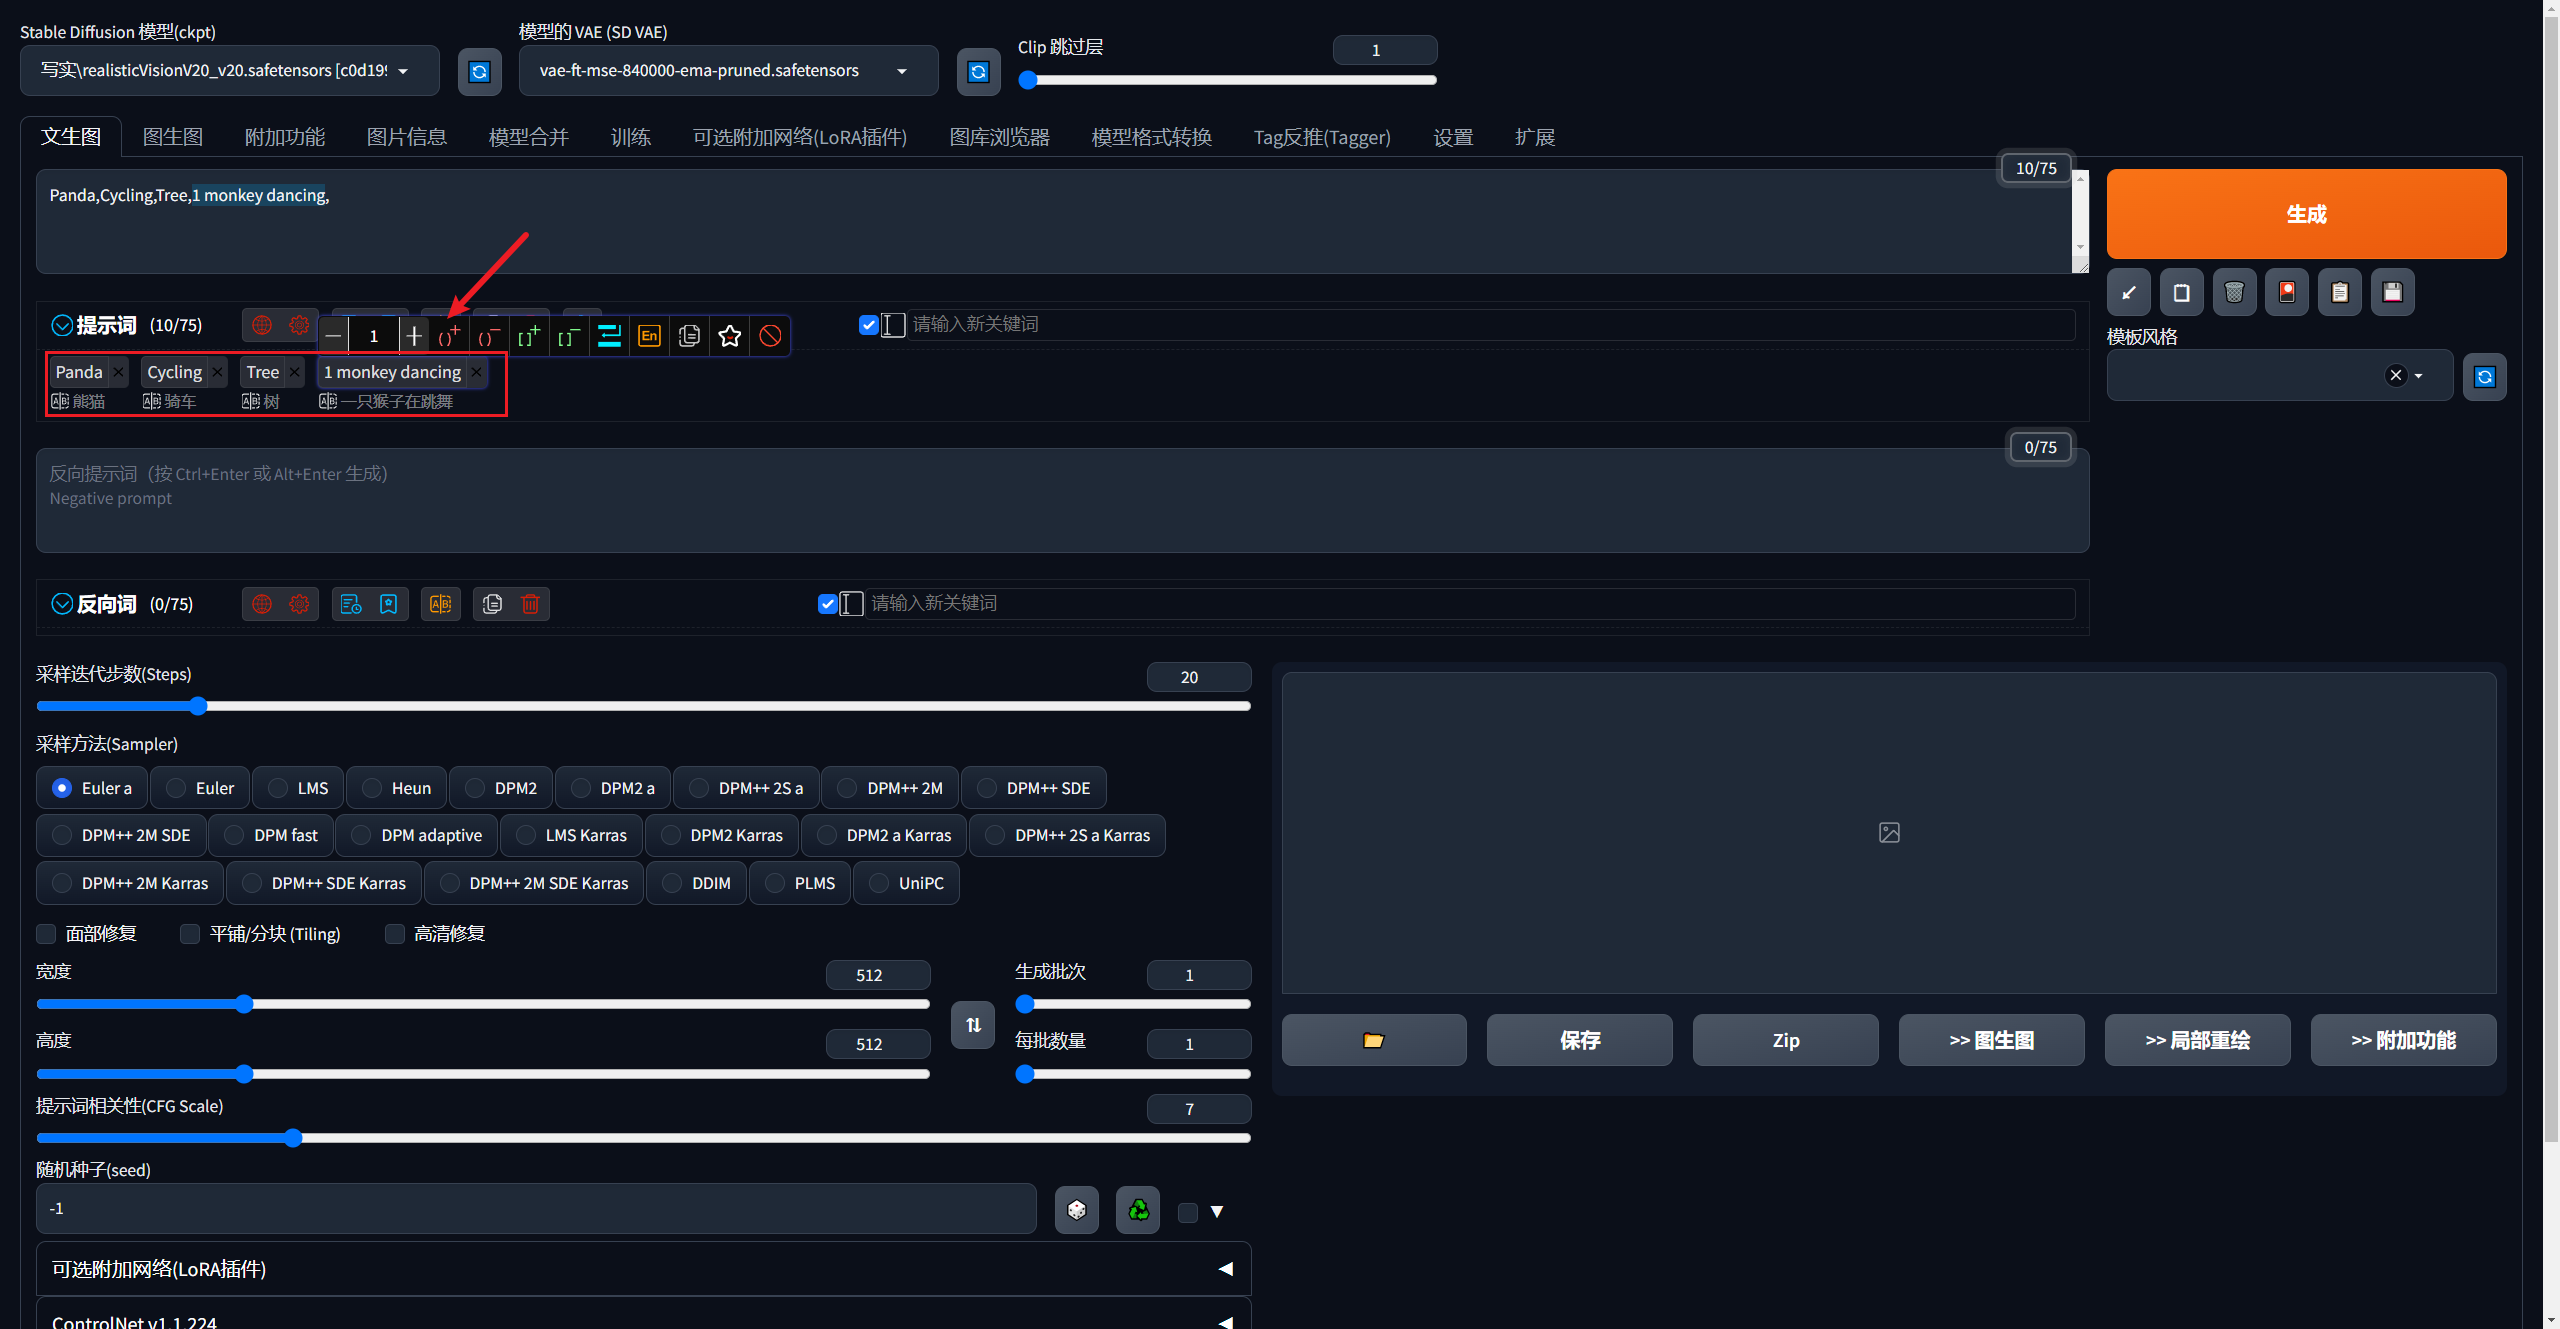Open the SD VAE dropdown

[x=727, y=70]
